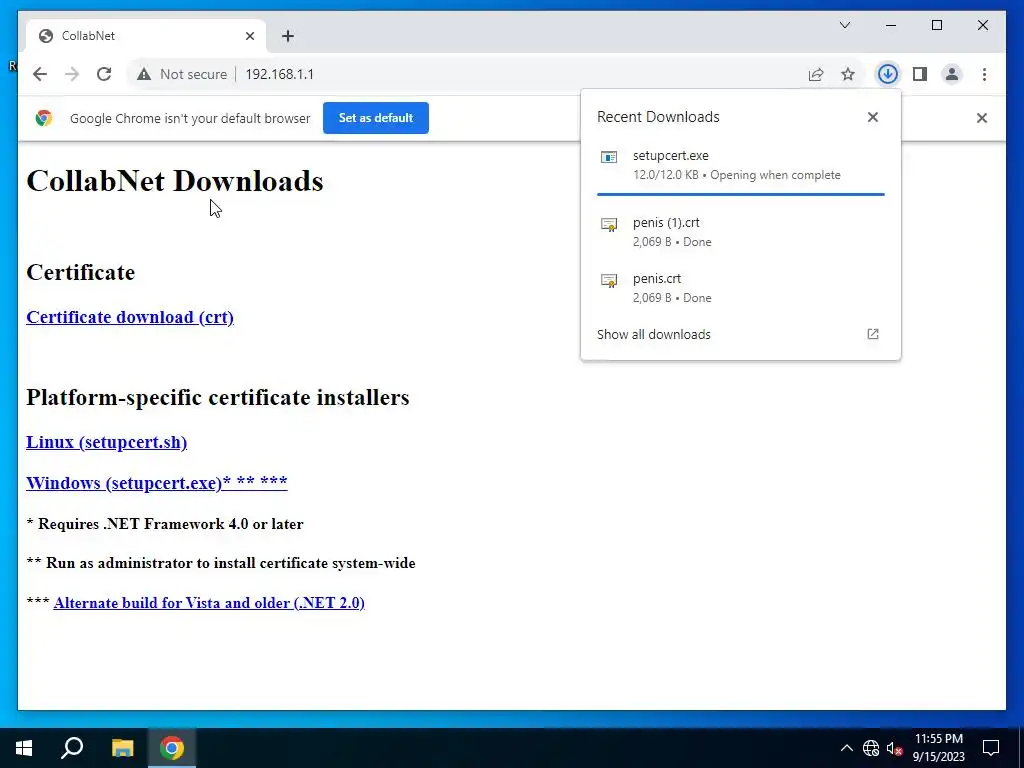Open the side panel icon
The width and height of the screenshot is (1024, 768).
coord(920,74)
